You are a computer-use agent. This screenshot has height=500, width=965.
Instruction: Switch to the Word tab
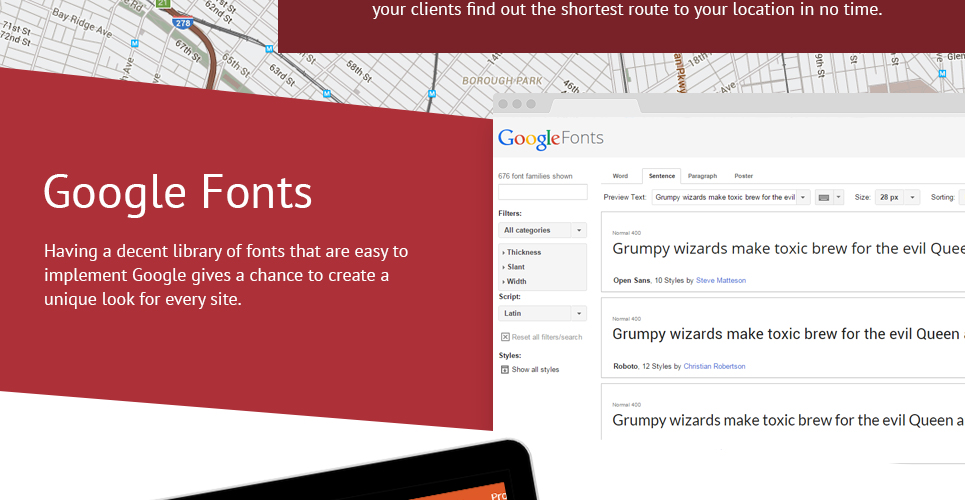click(620, 176)
